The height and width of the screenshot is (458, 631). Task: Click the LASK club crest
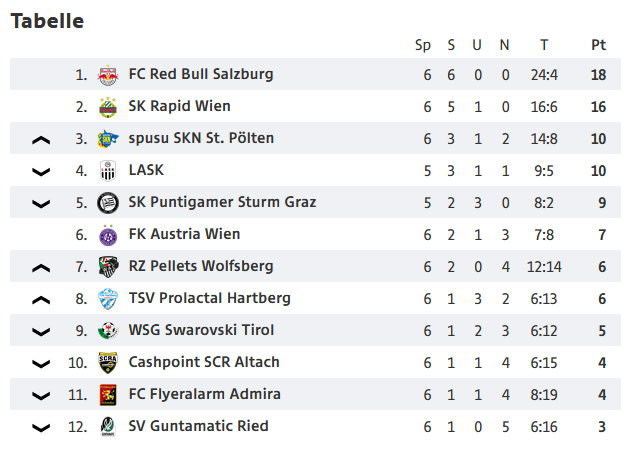tap(108, 171)
